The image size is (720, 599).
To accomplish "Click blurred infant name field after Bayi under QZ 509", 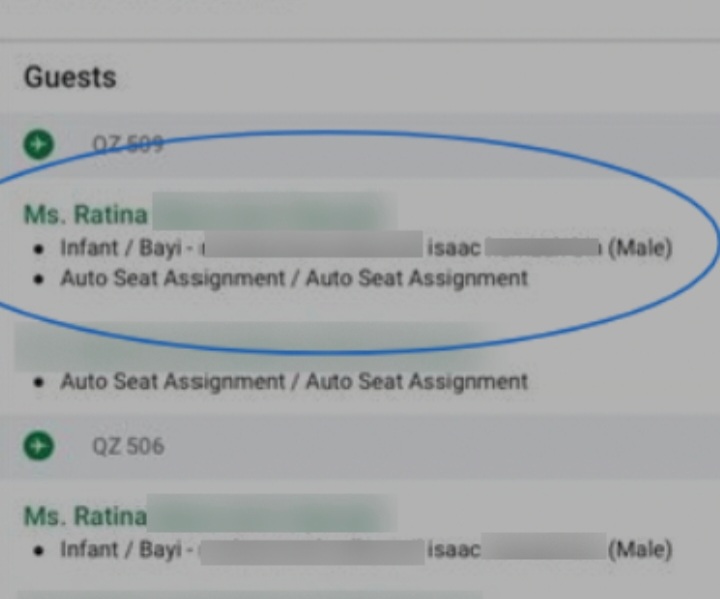I will point(312,247).
